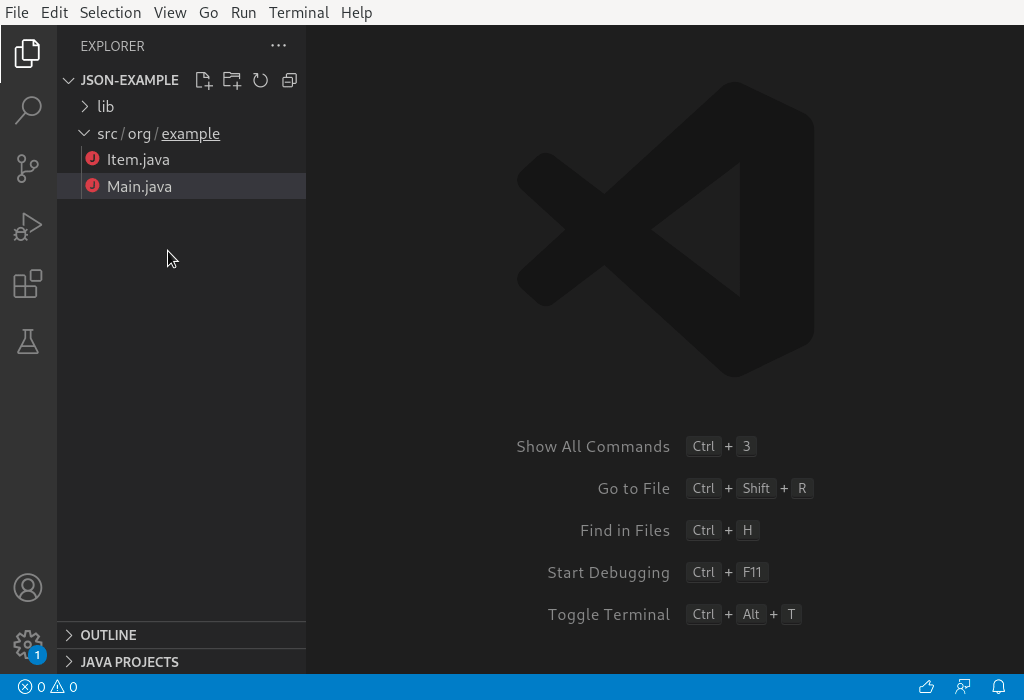Click the update badge on Manage gear
The image size is (1024, 700).
click(x=37, y=655)
